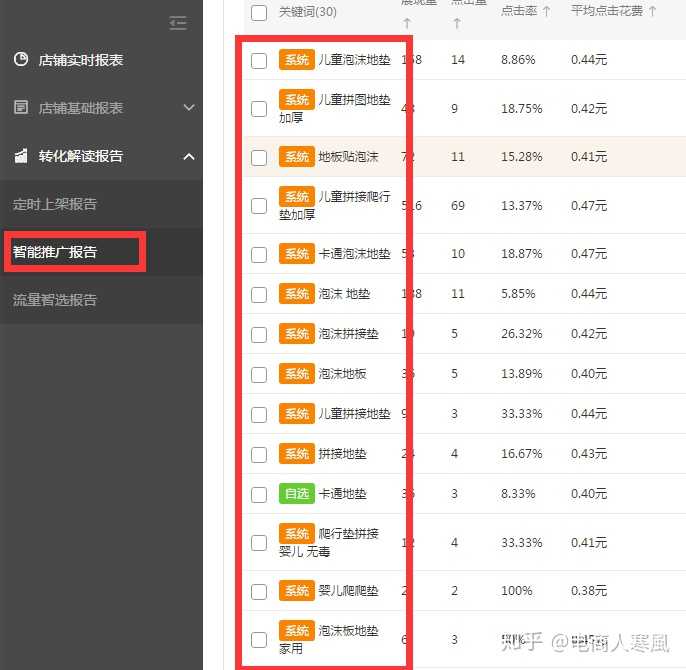Image resolution: width=686 pixels, height=670 pixels.
Task: Click the 15.28% click-rate value
Action: [522, 157]
